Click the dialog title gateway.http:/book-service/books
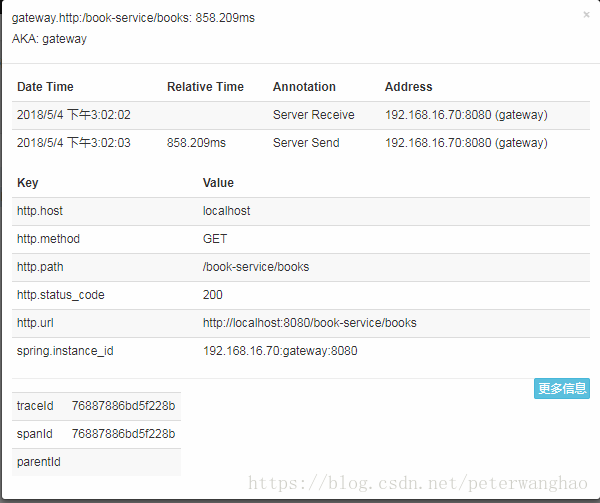 coord(132,18)
